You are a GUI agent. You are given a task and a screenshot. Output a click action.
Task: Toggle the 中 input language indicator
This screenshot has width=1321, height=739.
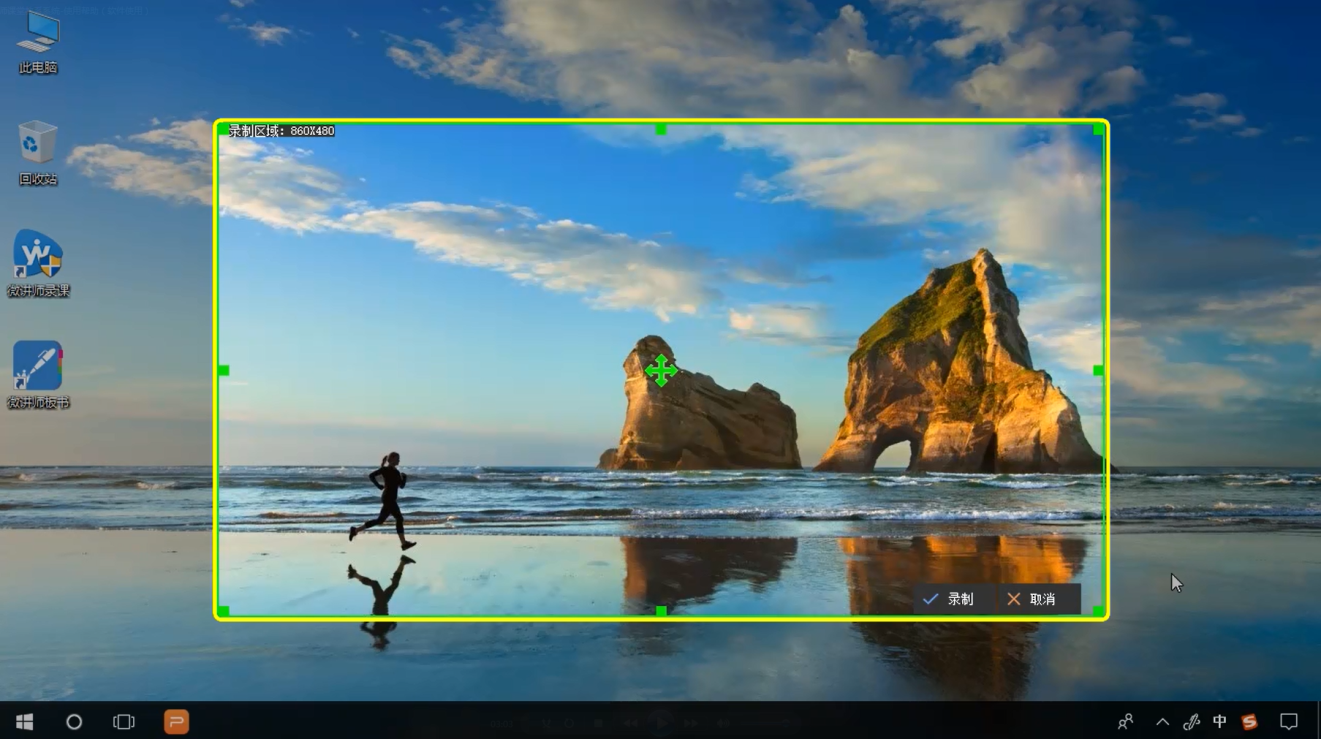pyautogui.click(x=1219, y=721)
